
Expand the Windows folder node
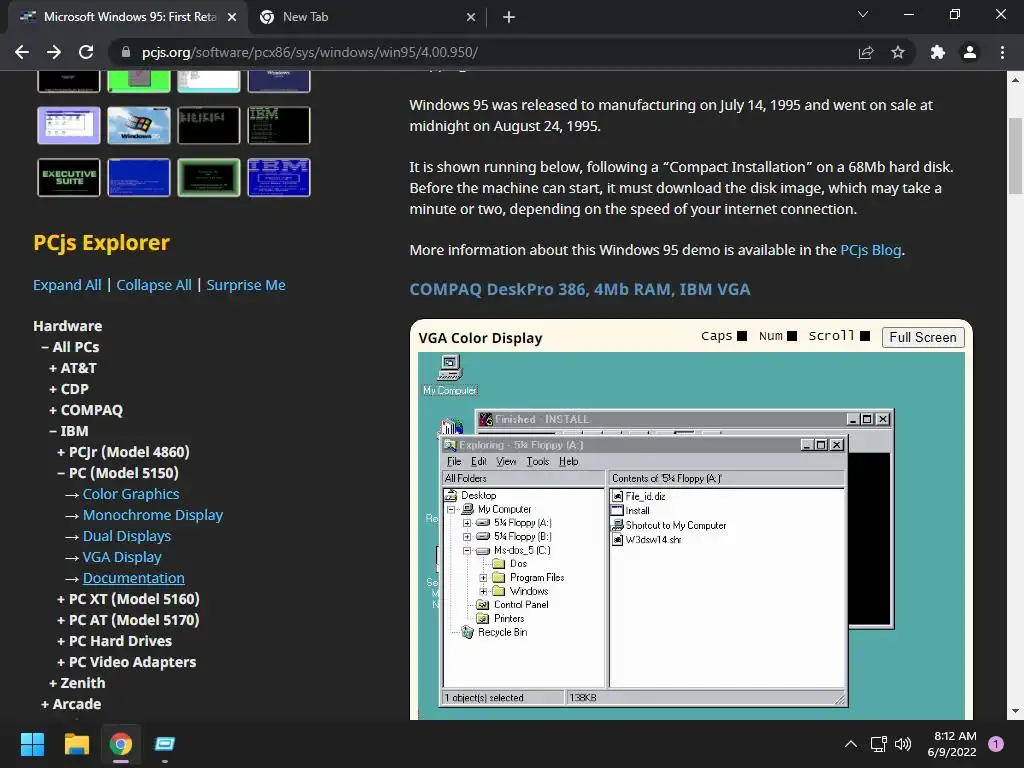pyautogui.click(x=483, y=592)
